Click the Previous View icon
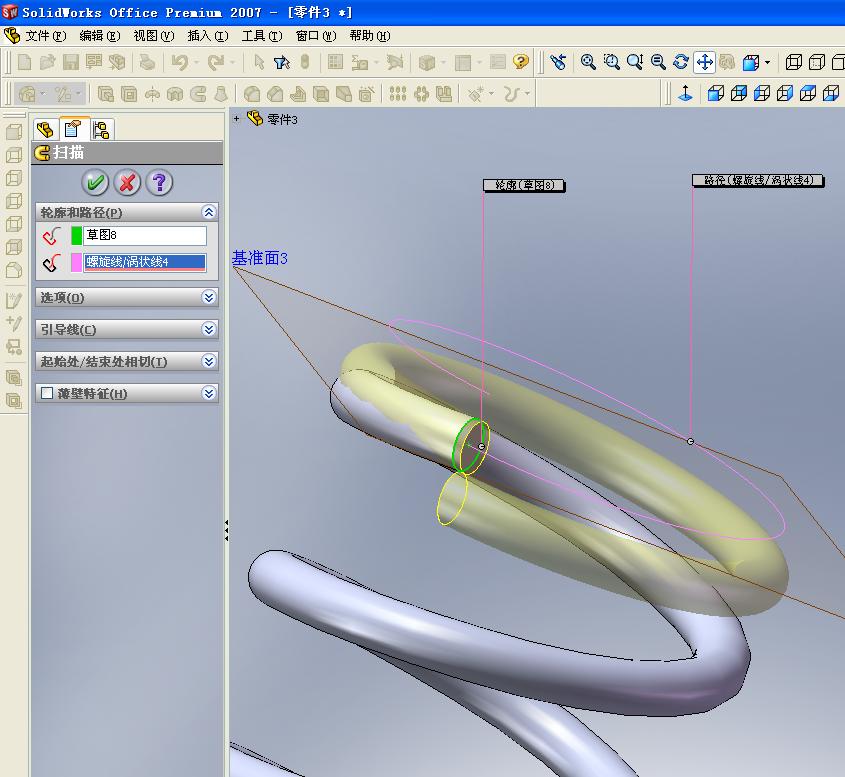This screenshot has height=777, width=845. point(558,62)
